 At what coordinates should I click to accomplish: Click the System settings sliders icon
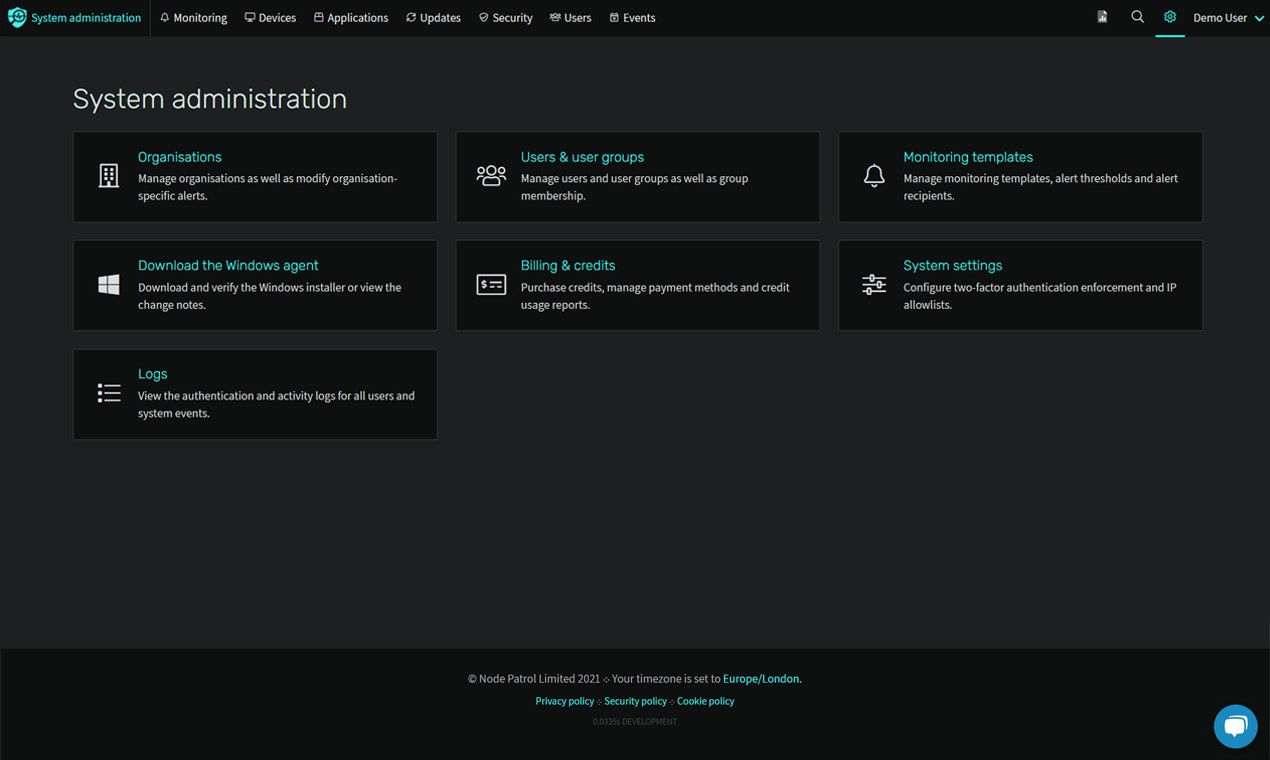873,283
